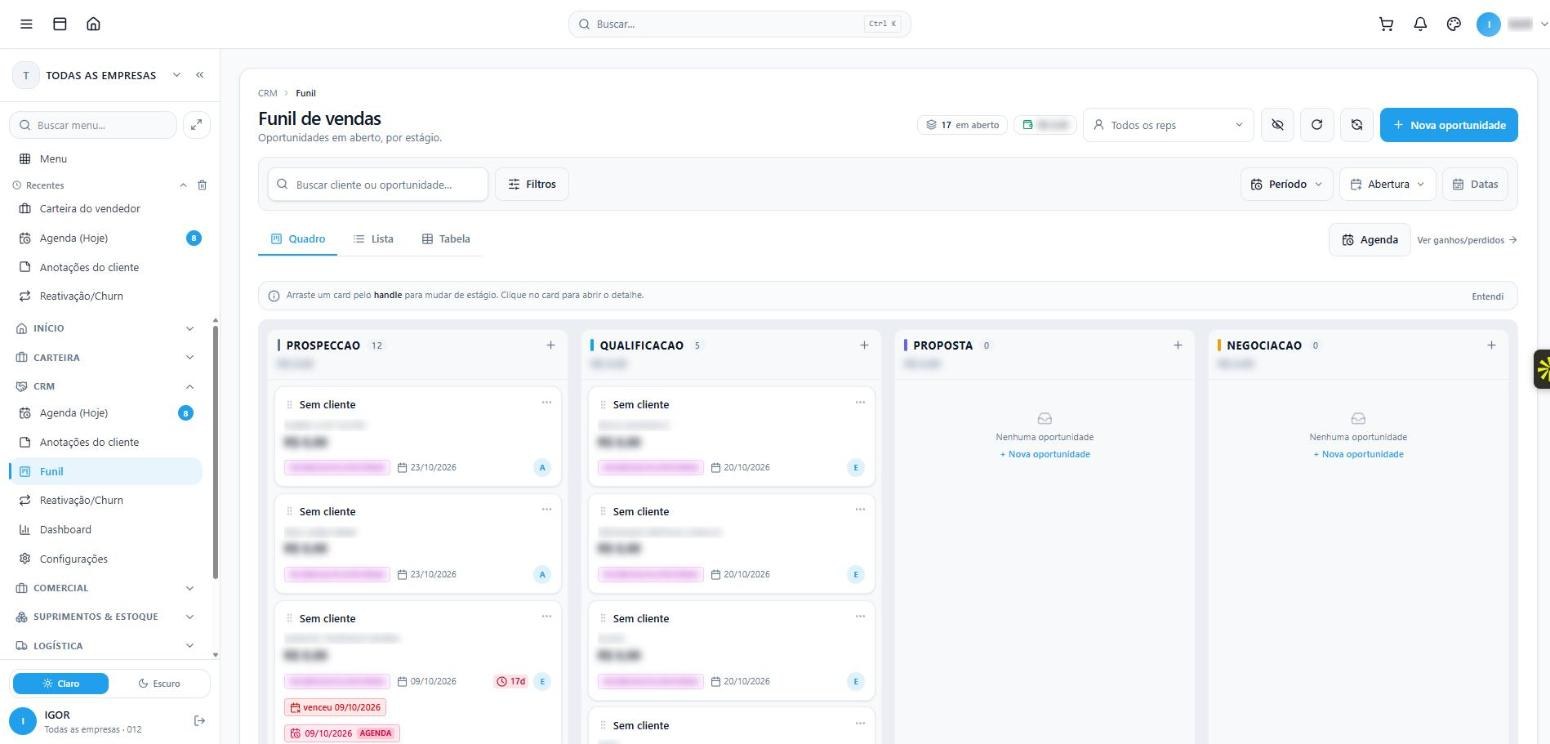Click the home icon in top bar

(x=93, y=24)
